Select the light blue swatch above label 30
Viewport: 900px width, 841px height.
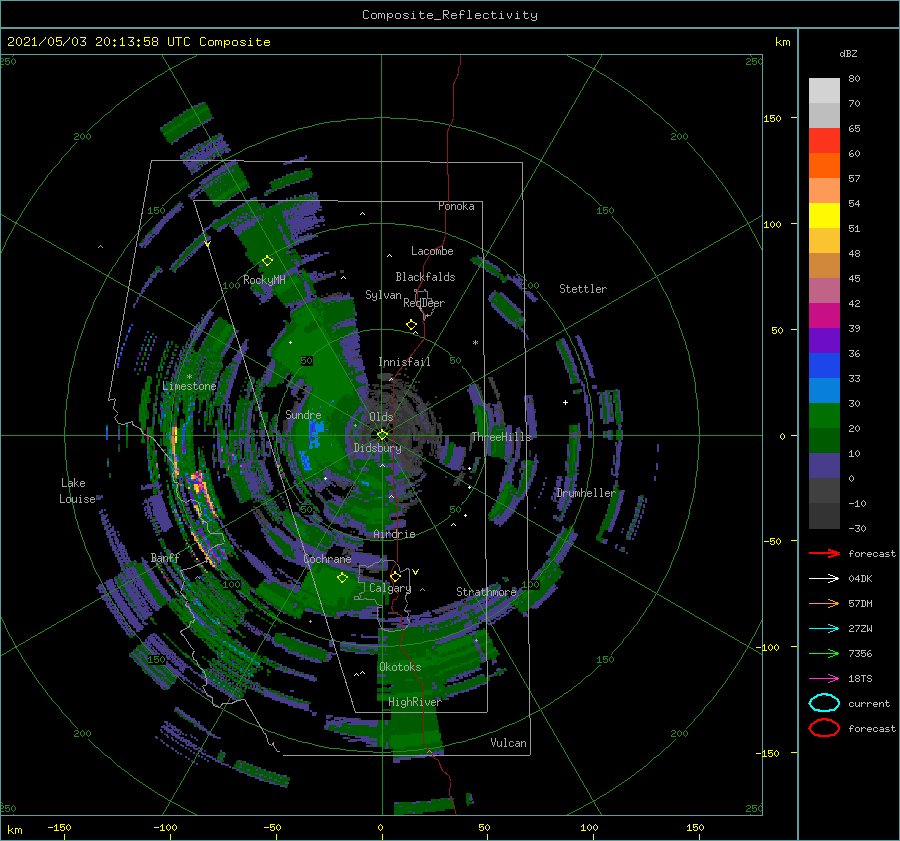[x=824, y=391]
